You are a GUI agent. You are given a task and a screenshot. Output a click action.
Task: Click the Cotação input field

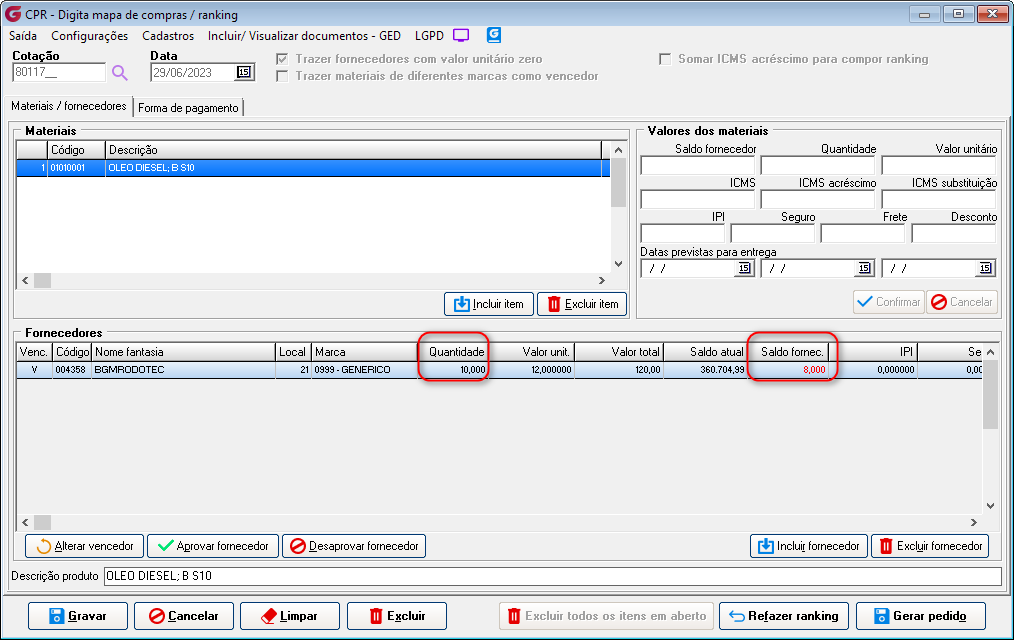point(59,72)
